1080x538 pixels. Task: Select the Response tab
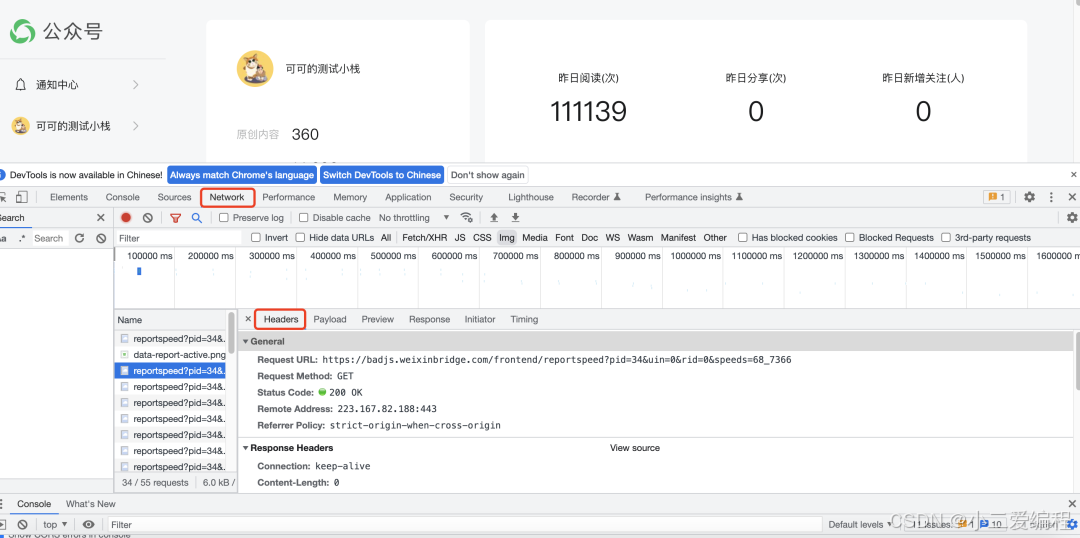point(429,319)
